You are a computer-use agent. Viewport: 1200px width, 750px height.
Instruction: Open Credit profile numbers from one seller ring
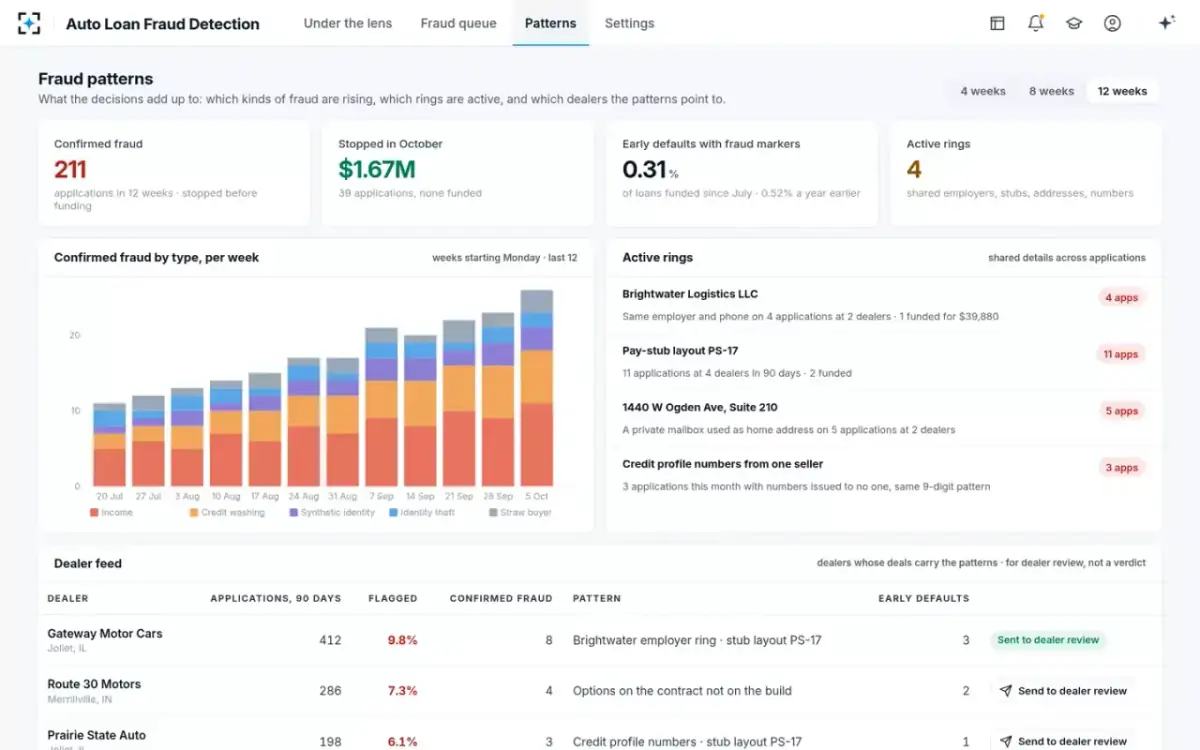(883, 475)
